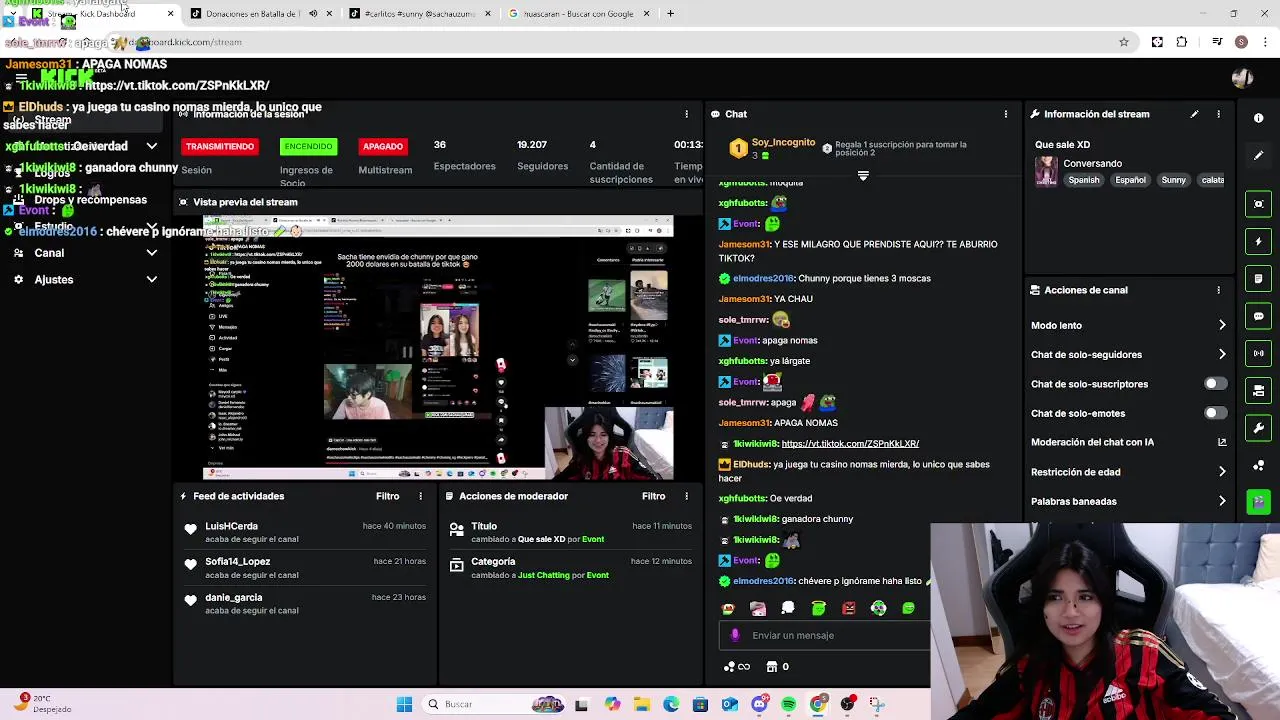Toggle the broadcast signal panel icon
The image size is (1280, 720).
pos(1258,353)
